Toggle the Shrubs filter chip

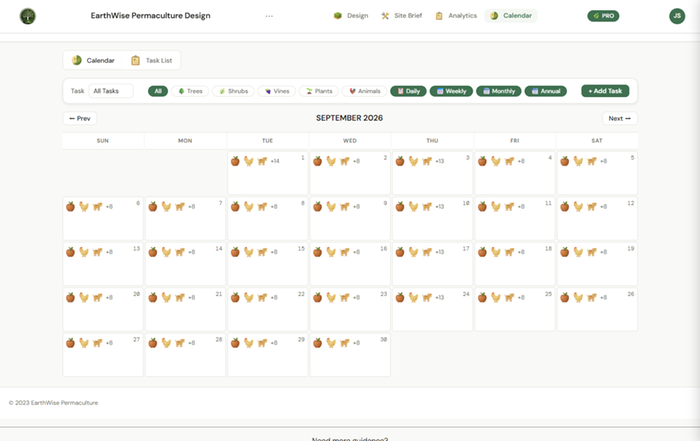point(233,91)
